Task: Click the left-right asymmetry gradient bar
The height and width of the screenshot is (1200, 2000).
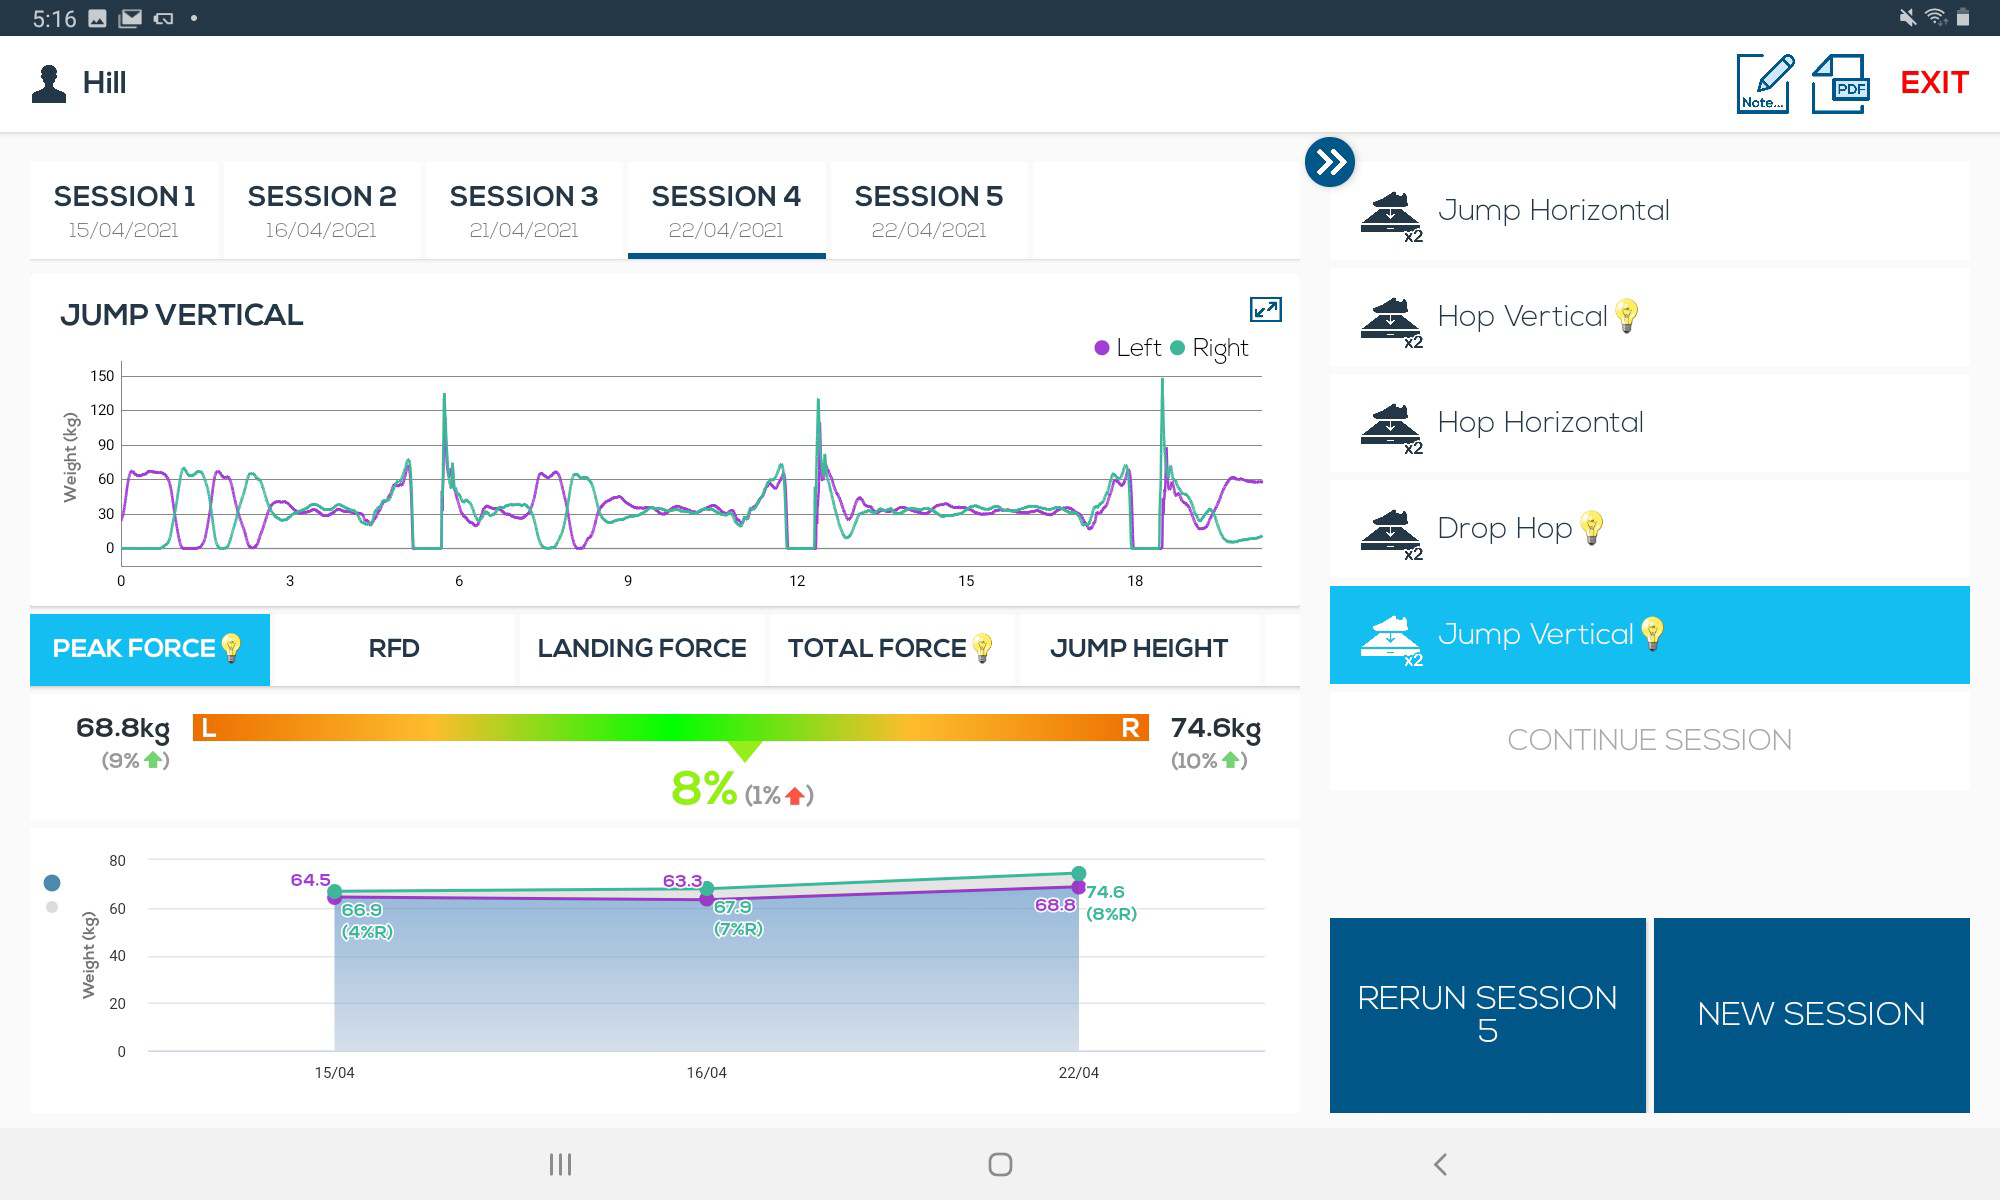Action: [x=670, y=727]
